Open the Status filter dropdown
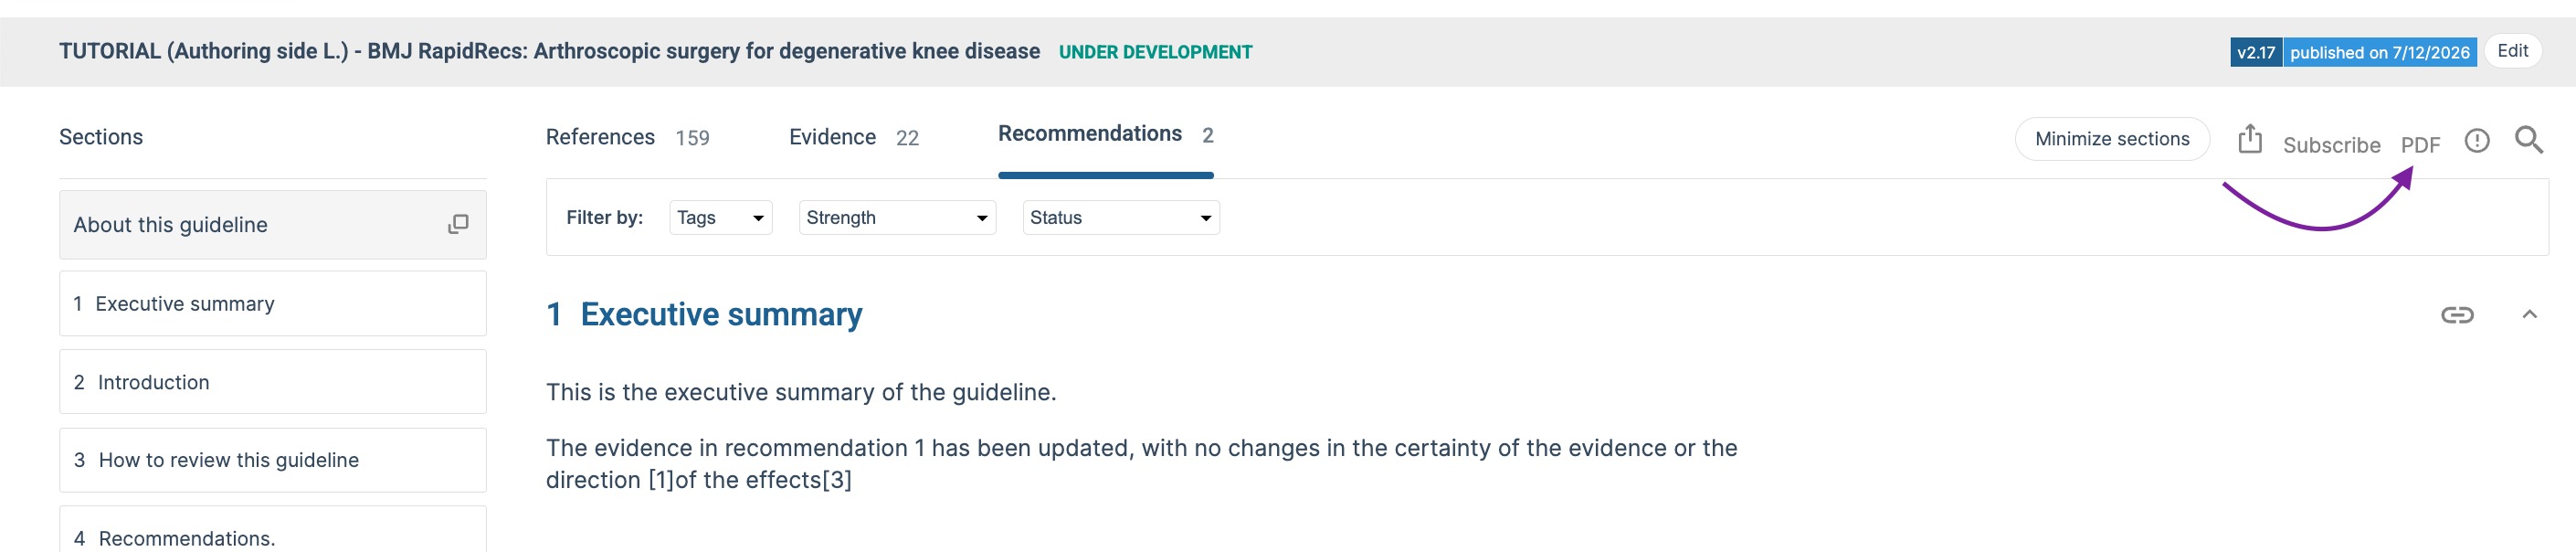 pyautogui.click(x=1121, y=218)
